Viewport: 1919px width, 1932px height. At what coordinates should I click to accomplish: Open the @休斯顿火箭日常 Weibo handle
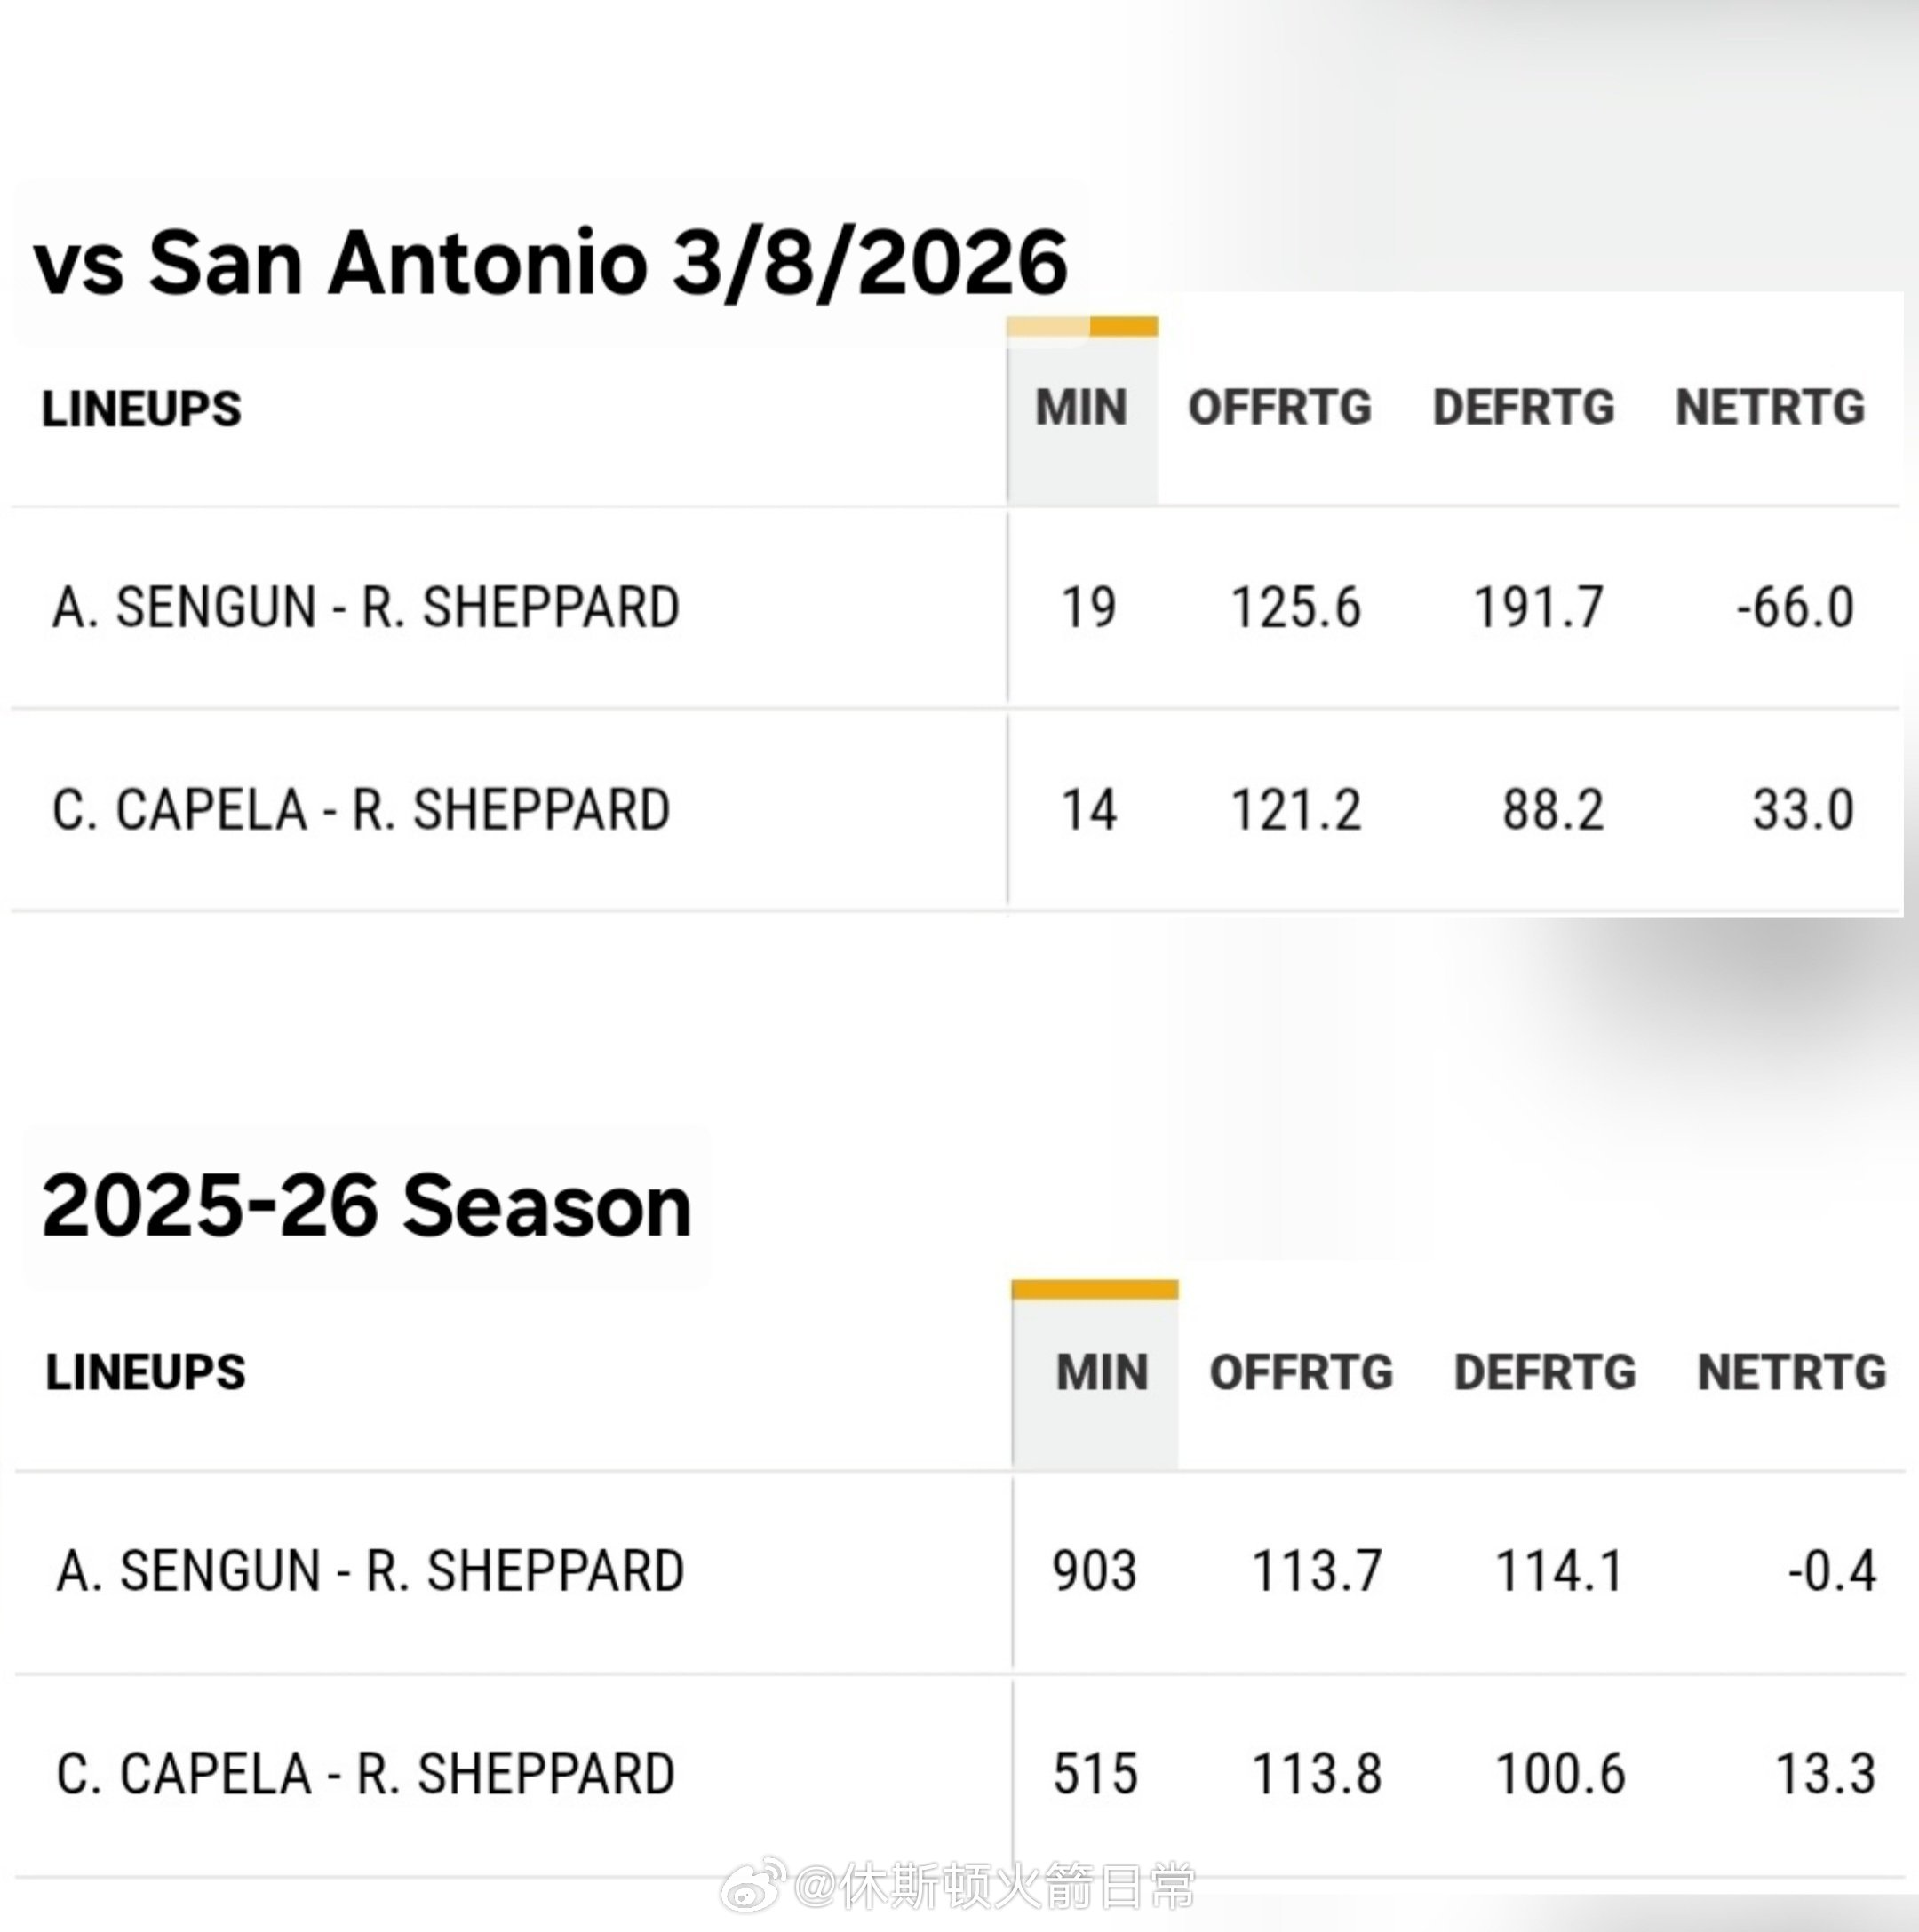point(994,1886)
